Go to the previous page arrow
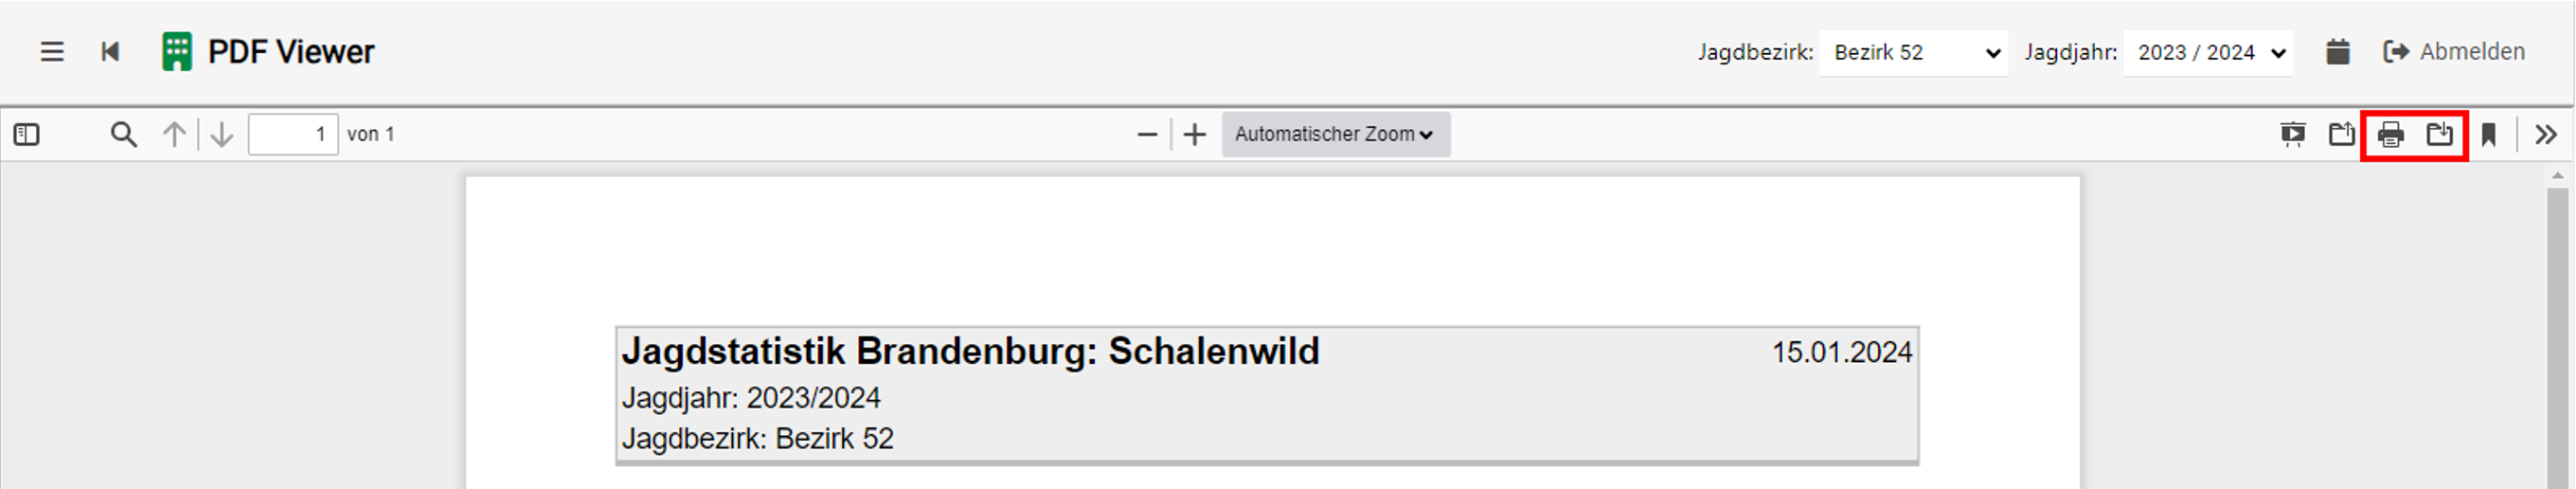 pyautogui.click(x=174, y=134)
